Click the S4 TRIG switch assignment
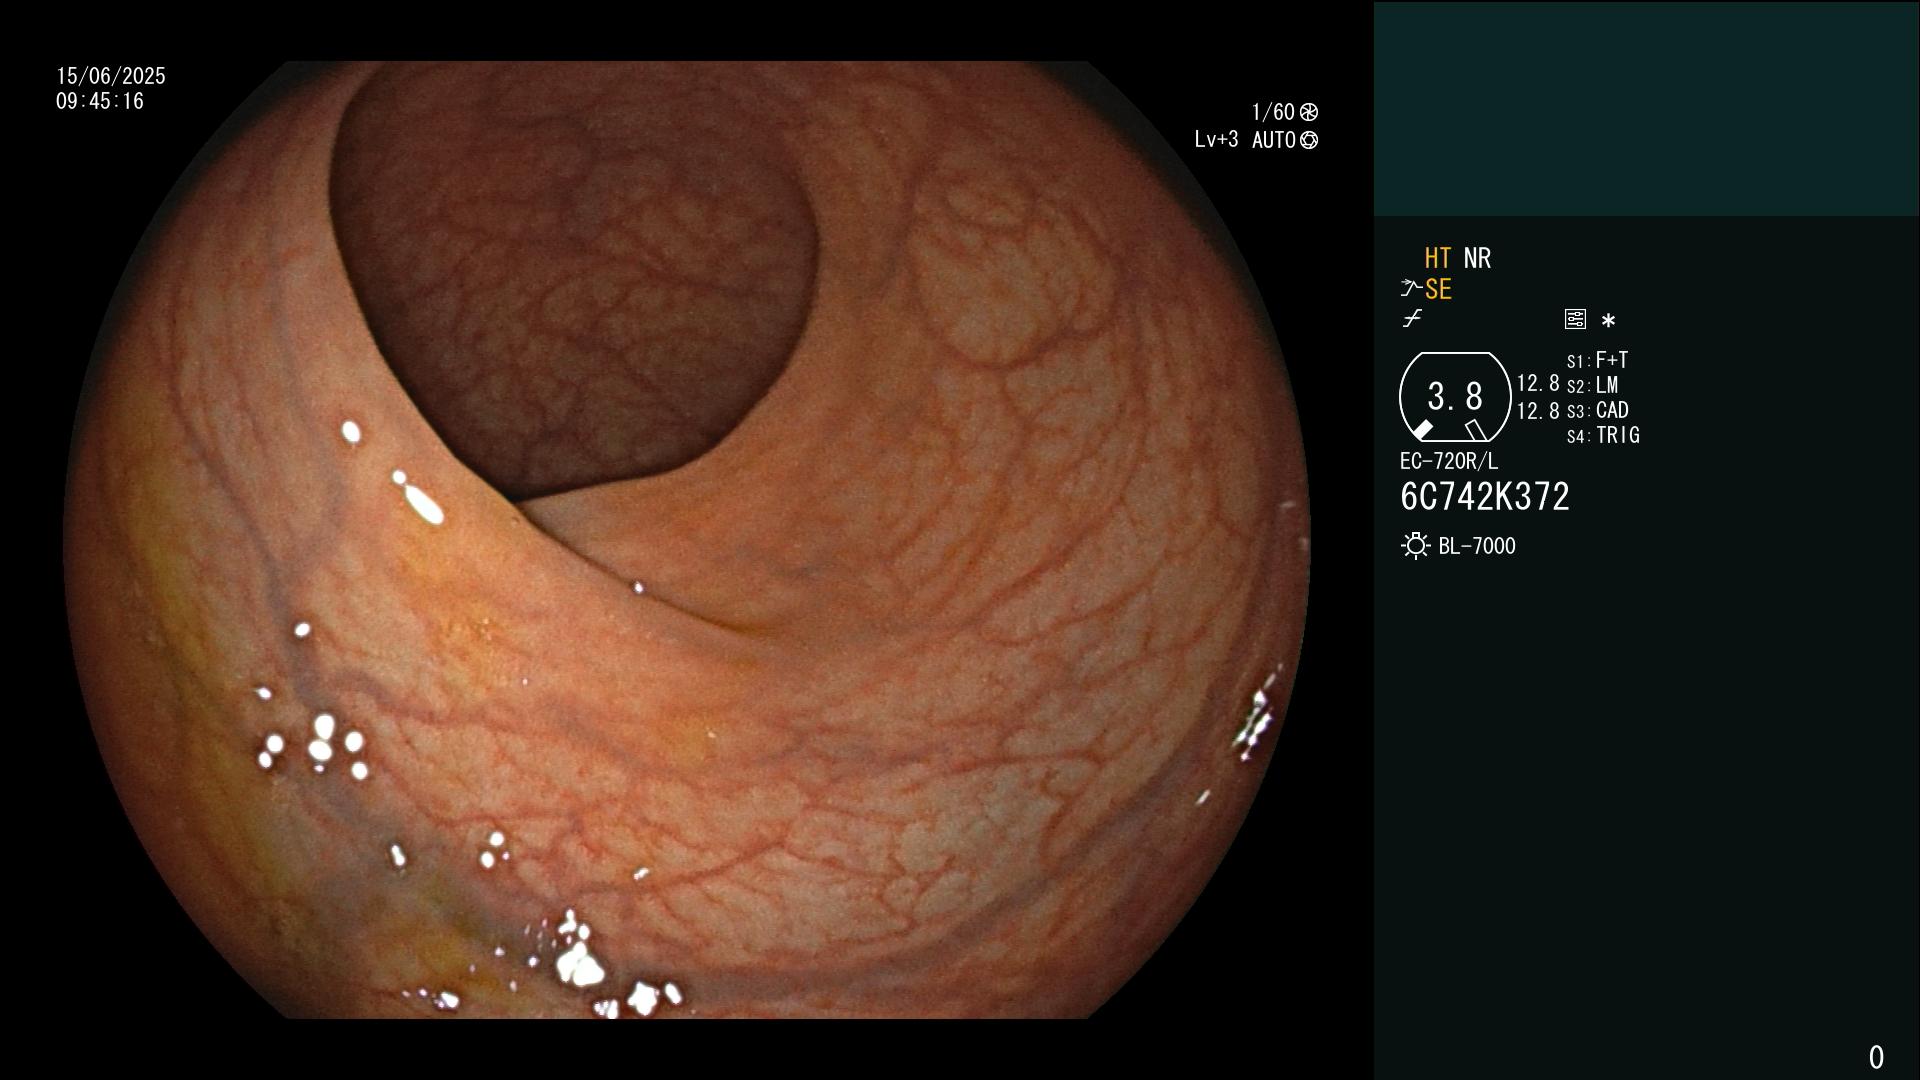This screenshot has width=1920, height=1080. point(1603,435)
